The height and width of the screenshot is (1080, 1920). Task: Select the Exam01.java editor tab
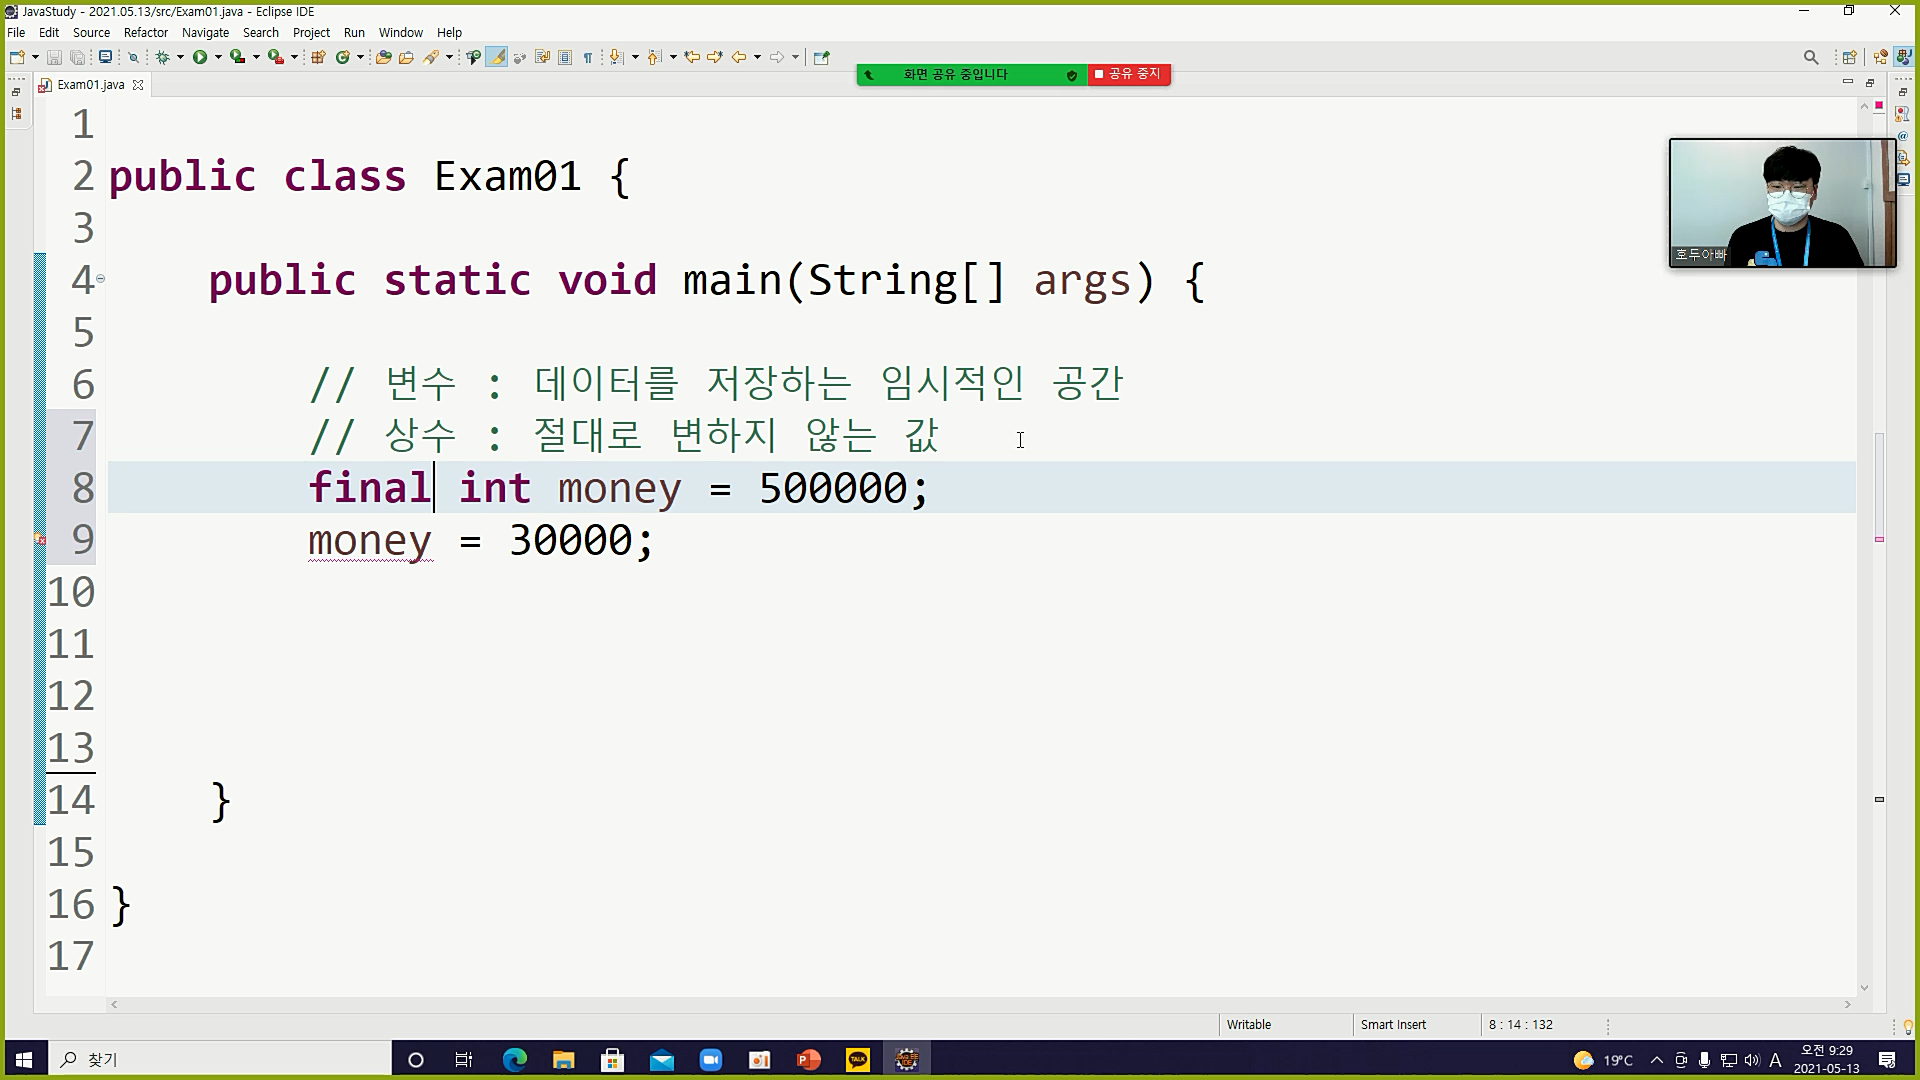point(90,85)
